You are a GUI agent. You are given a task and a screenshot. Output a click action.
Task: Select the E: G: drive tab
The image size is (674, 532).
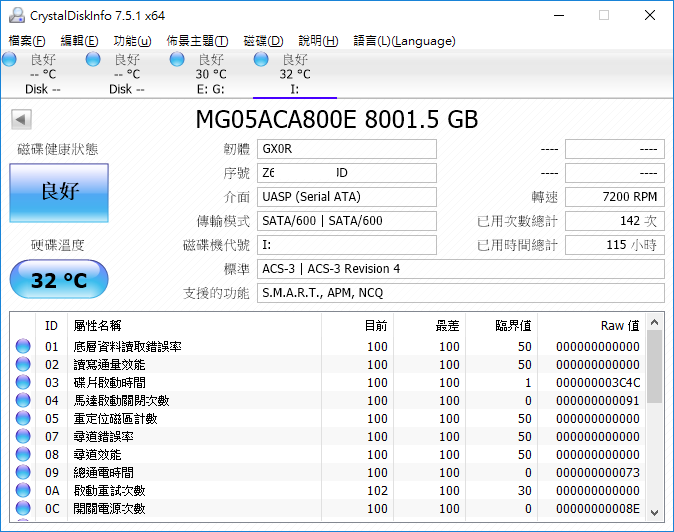[211, 74]
